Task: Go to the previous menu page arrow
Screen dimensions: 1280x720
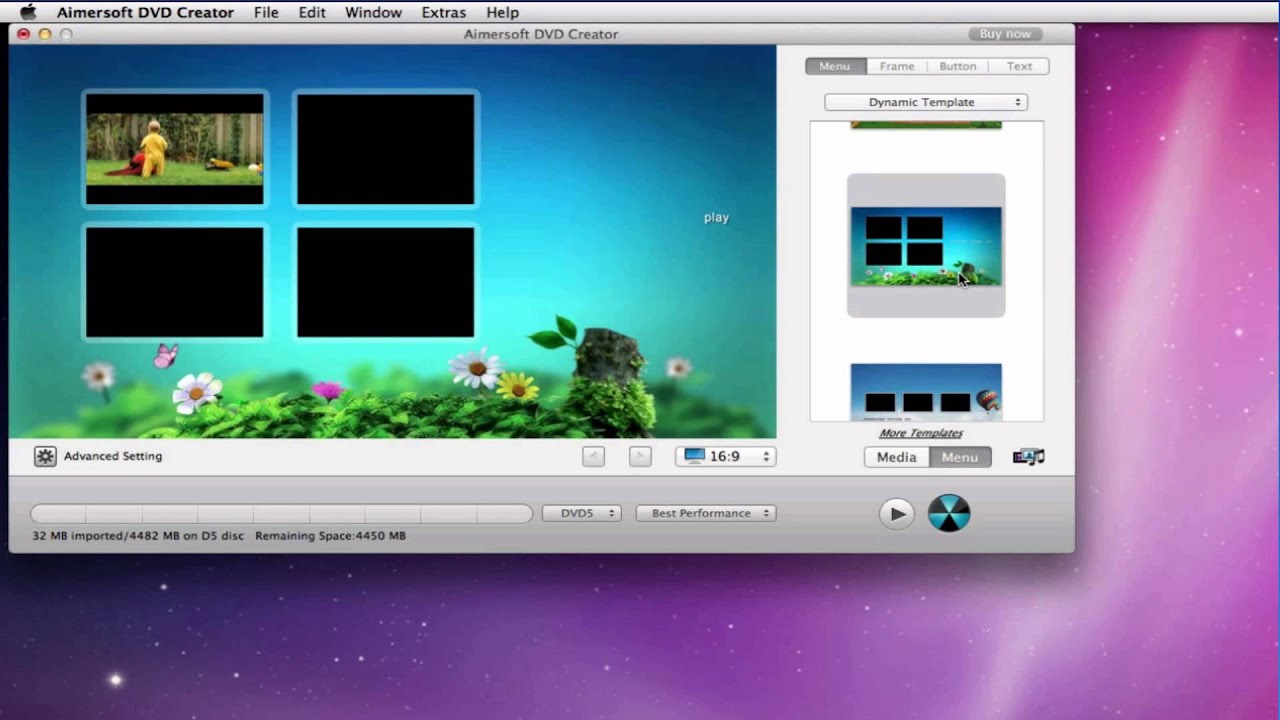Action: pyautogui.click(x=593, y=457)
